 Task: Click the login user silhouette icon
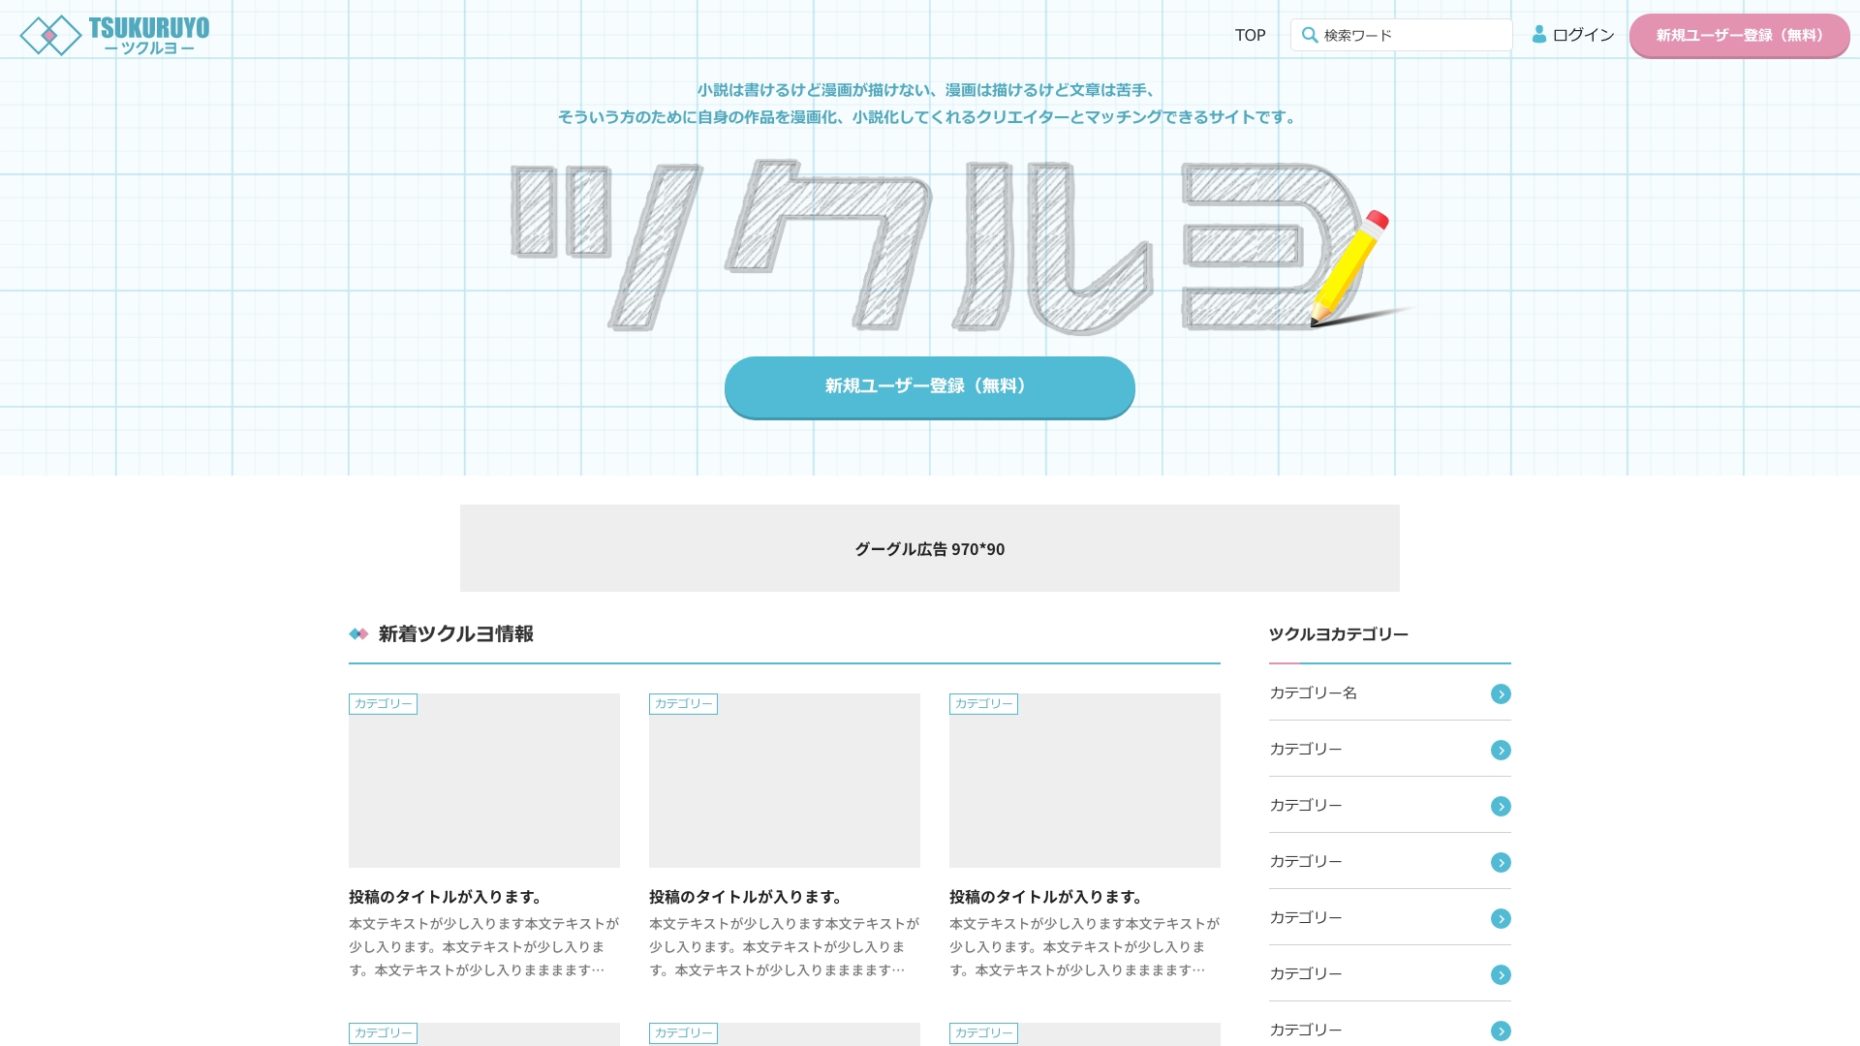tap(1539, 35)
